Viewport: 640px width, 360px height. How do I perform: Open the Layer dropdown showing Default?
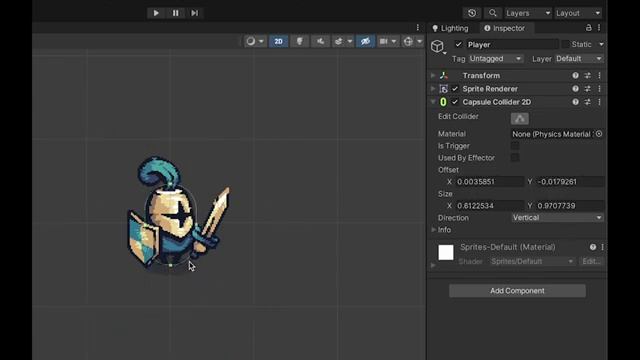579,59
